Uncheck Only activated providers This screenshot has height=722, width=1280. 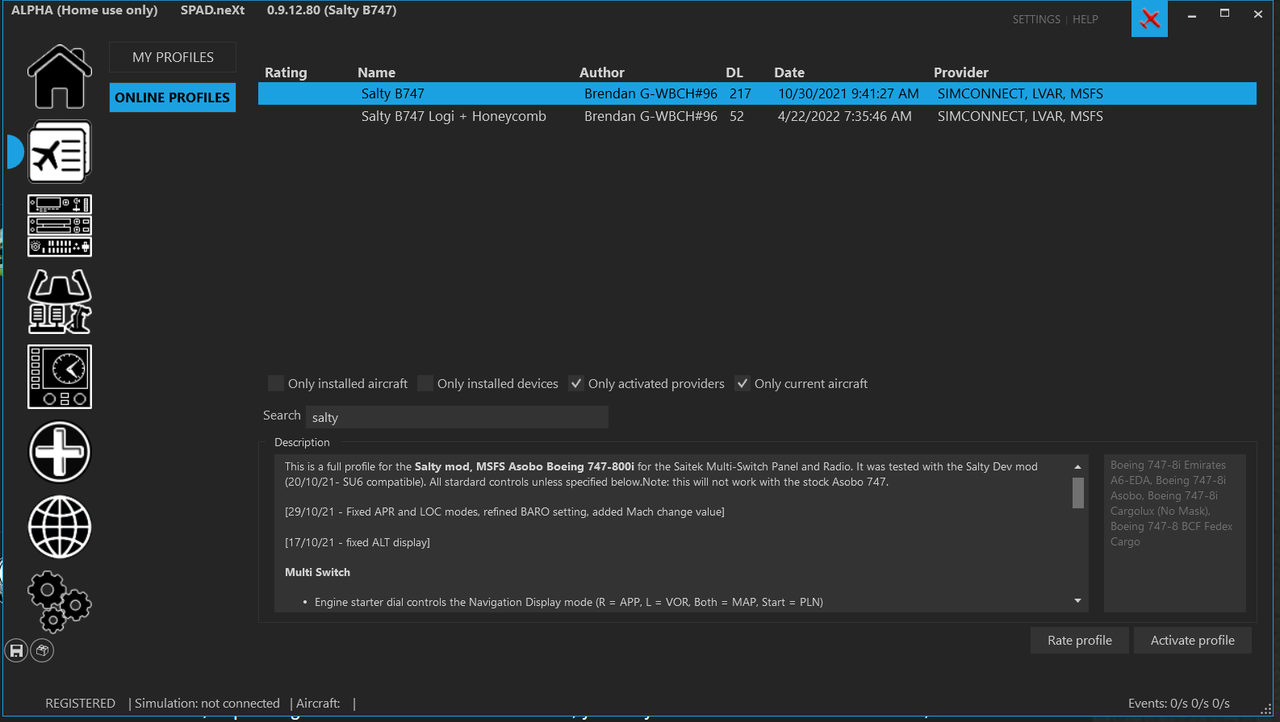tap(576, 383)
